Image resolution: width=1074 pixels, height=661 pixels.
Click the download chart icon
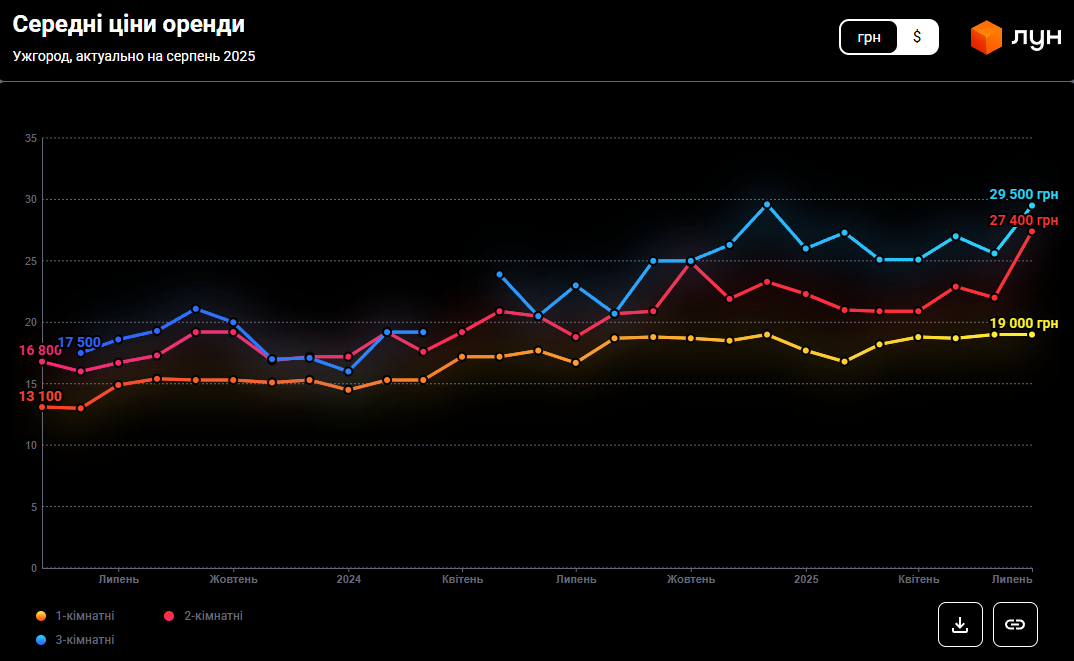960,624
